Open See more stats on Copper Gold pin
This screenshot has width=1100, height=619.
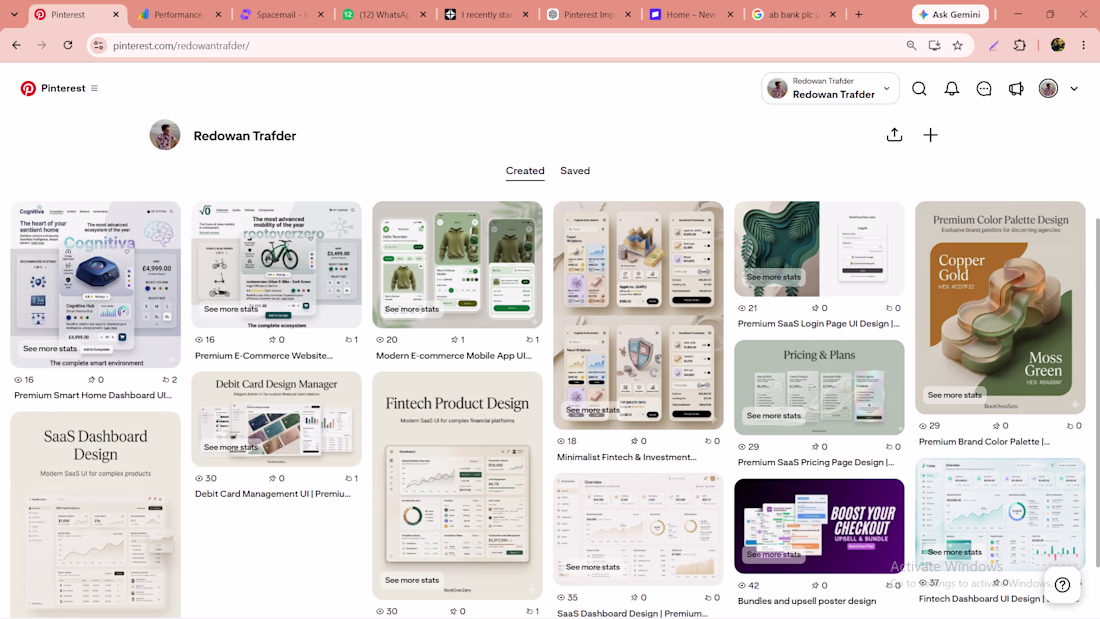(954, 395)
